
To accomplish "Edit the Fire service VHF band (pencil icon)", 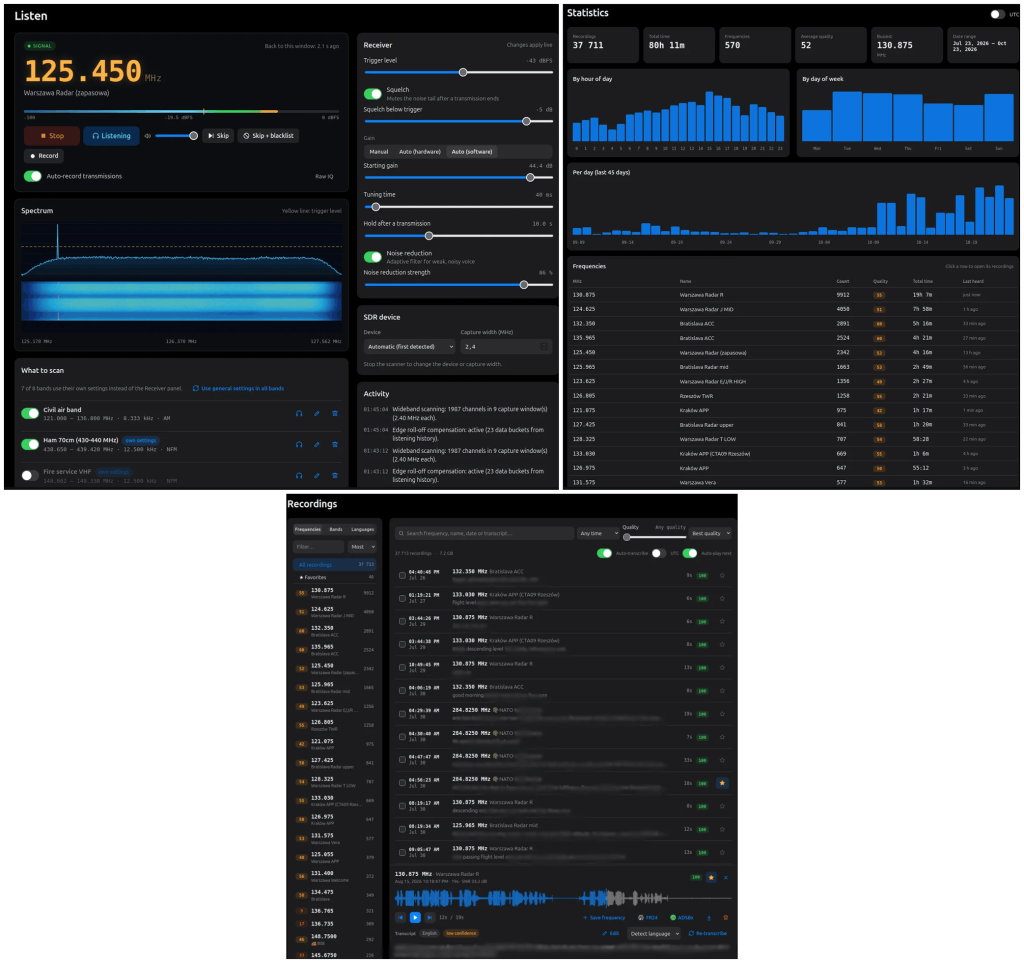I will pyautogui.click(x=317, y=475).
